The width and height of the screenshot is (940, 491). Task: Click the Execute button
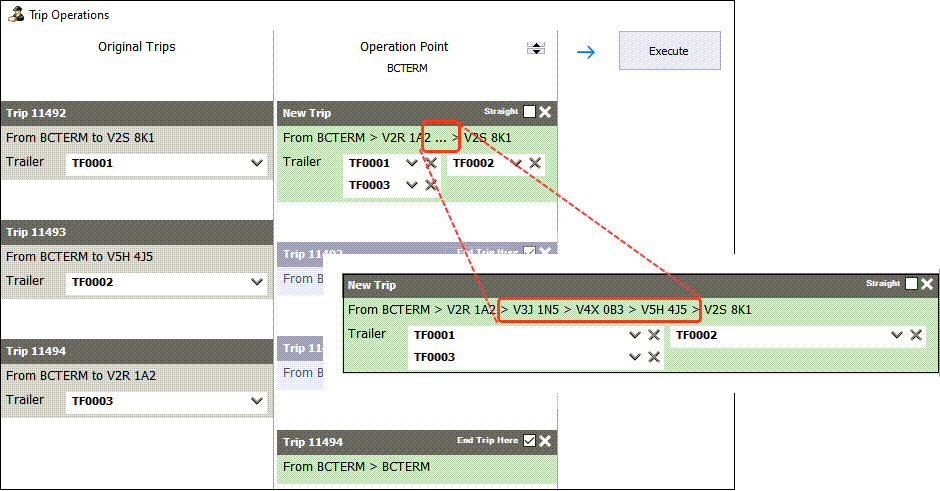[x=669, y=51]
